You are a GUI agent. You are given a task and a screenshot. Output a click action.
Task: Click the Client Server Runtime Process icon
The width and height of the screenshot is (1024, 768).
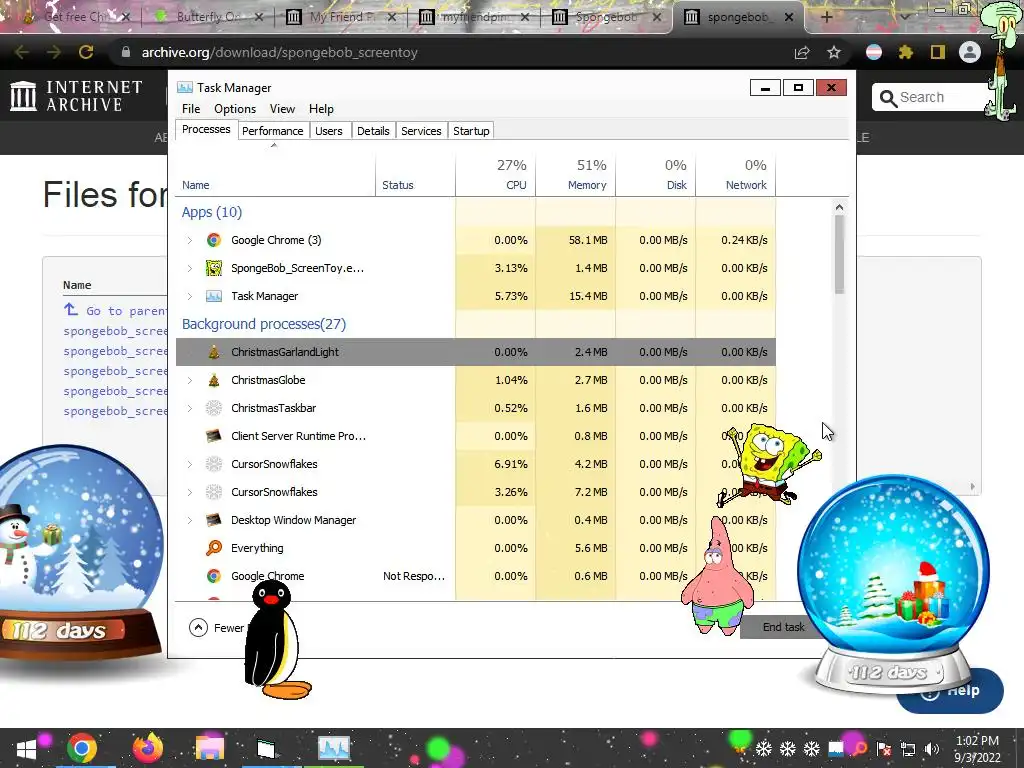[x=214, y=436]
